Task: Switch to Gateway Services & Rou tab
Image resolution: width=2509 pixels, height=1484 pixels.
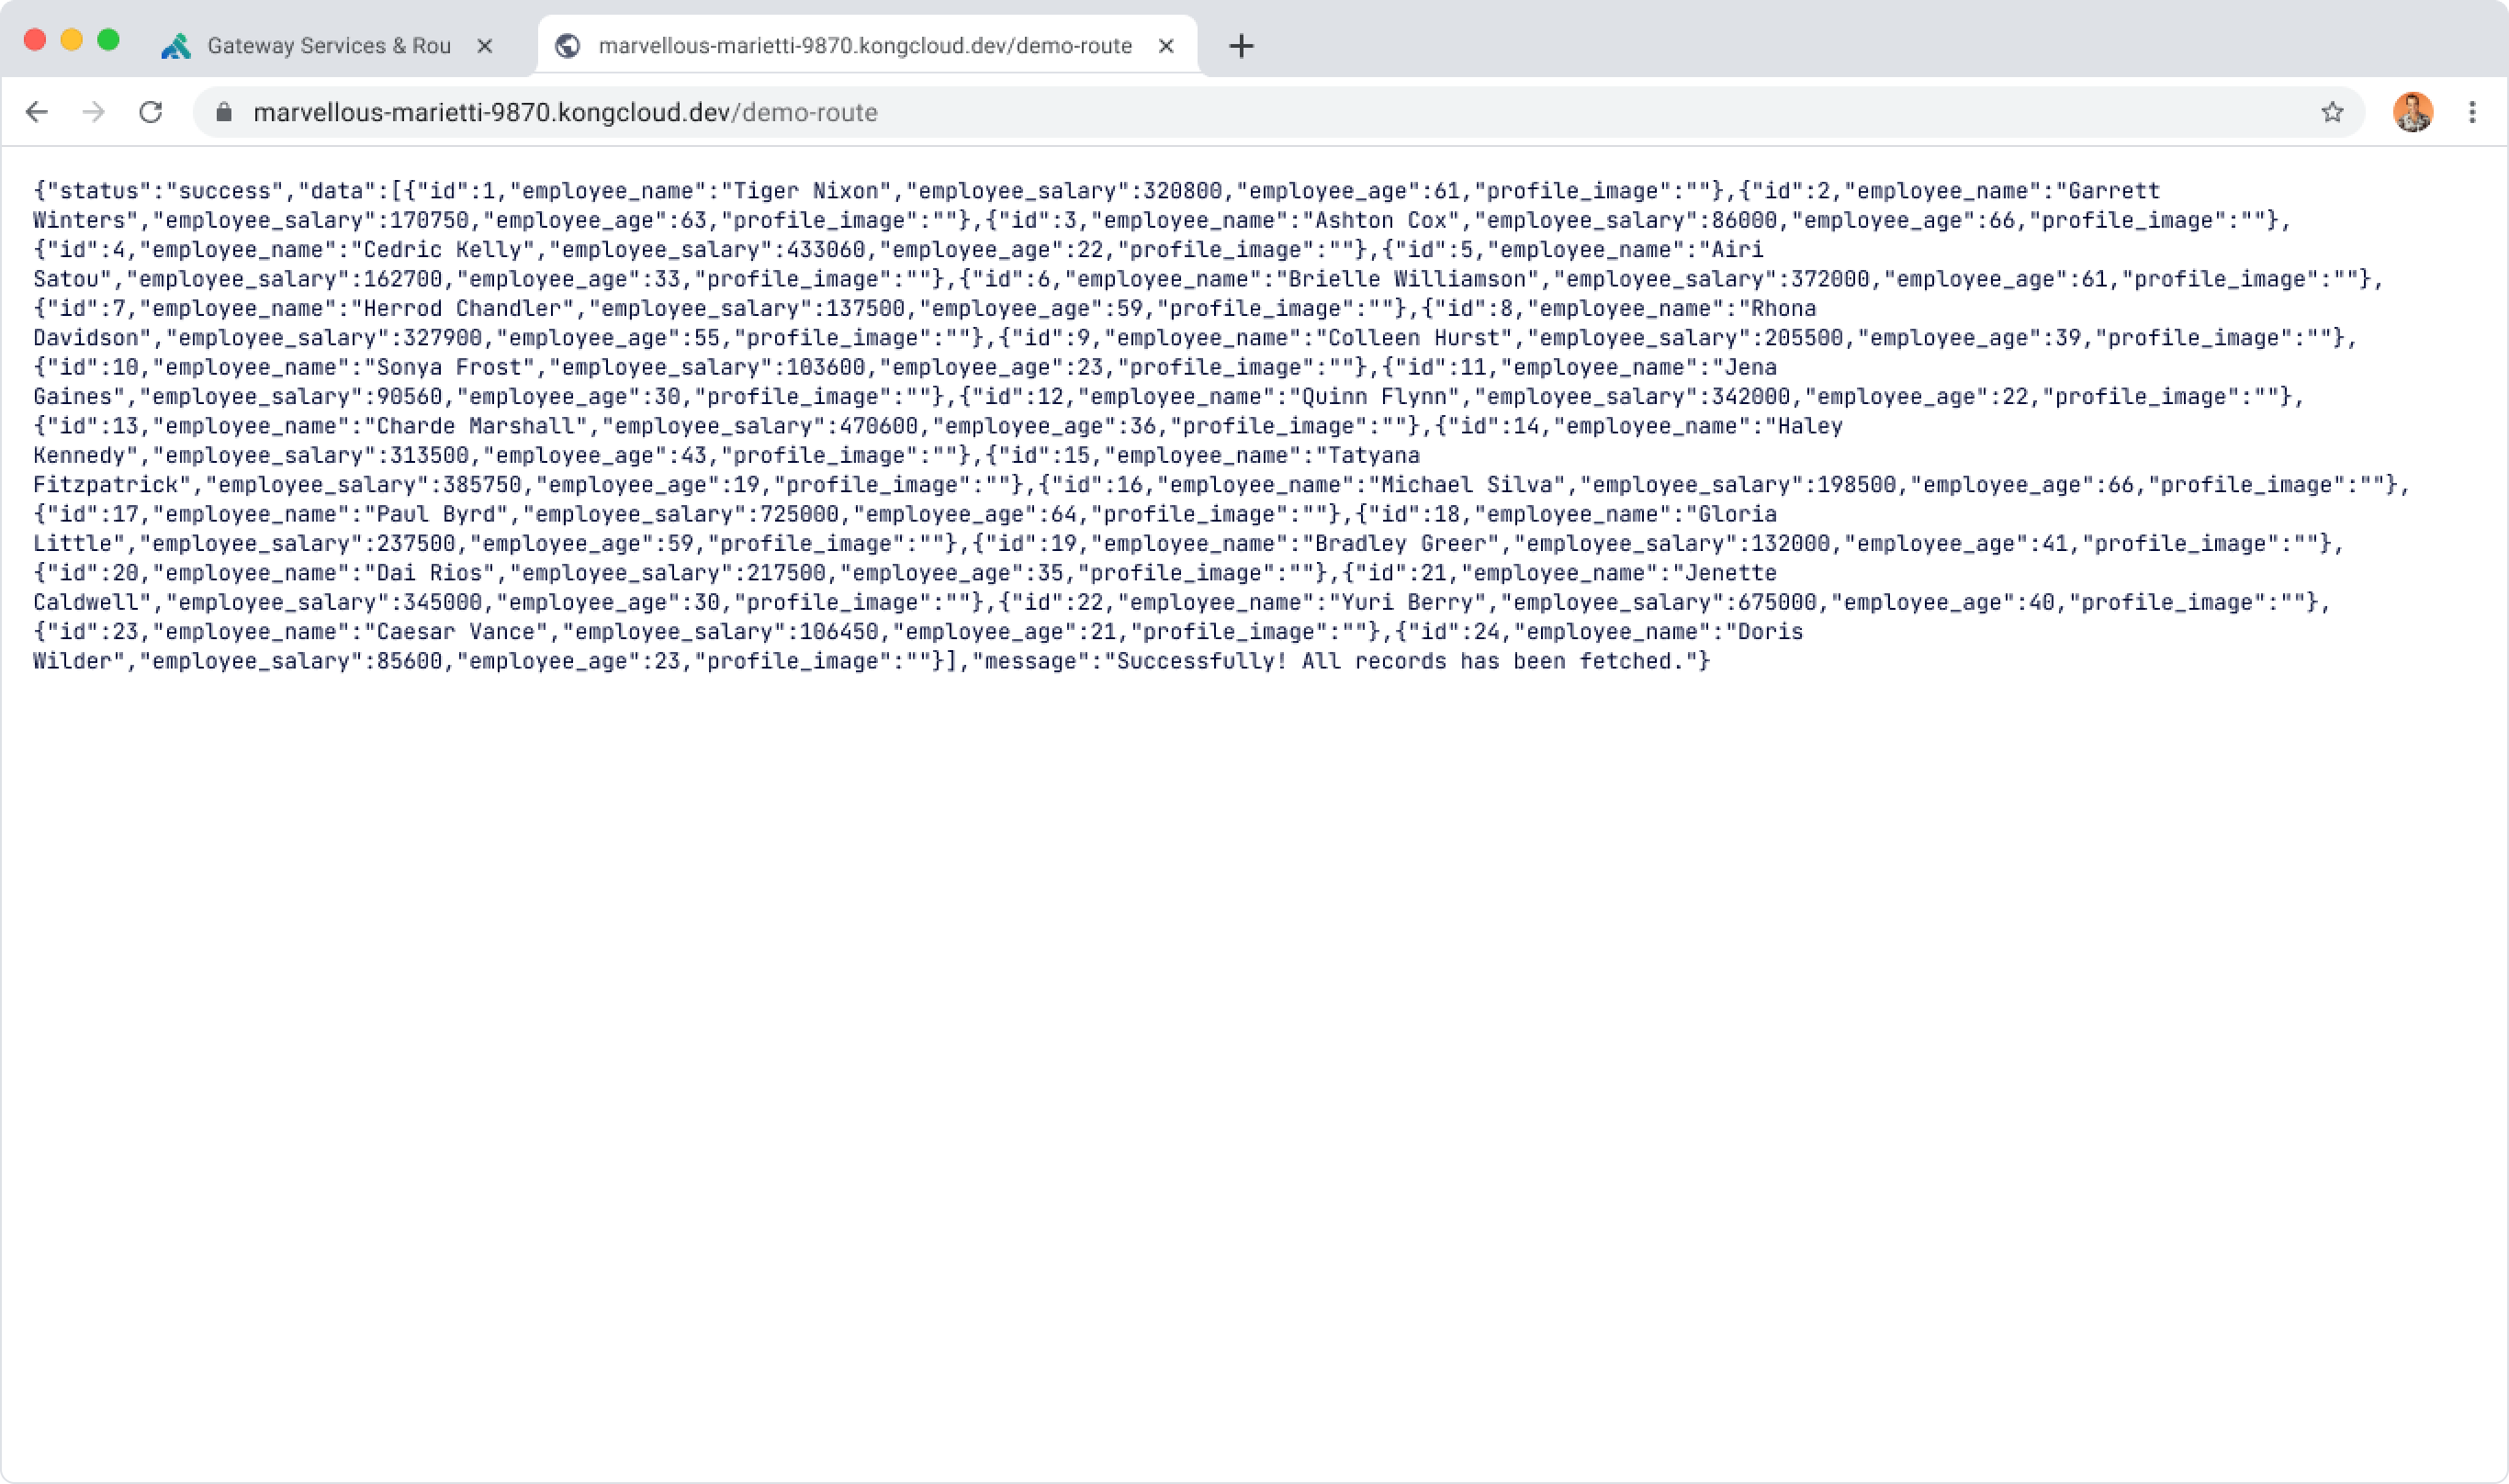Action: [x=328, y=46]
